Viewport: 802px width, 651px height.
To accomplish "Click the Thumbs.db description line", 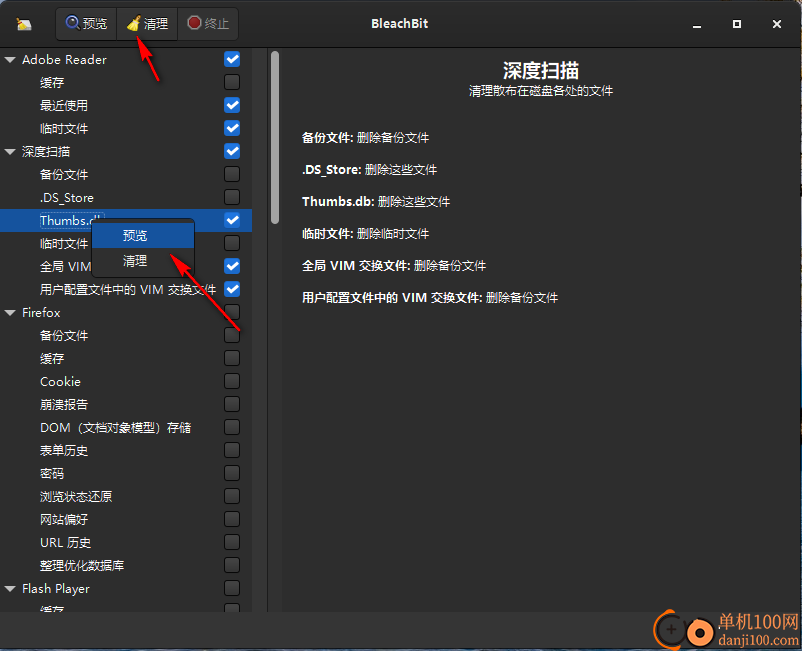I will click(x=376, y=201).
